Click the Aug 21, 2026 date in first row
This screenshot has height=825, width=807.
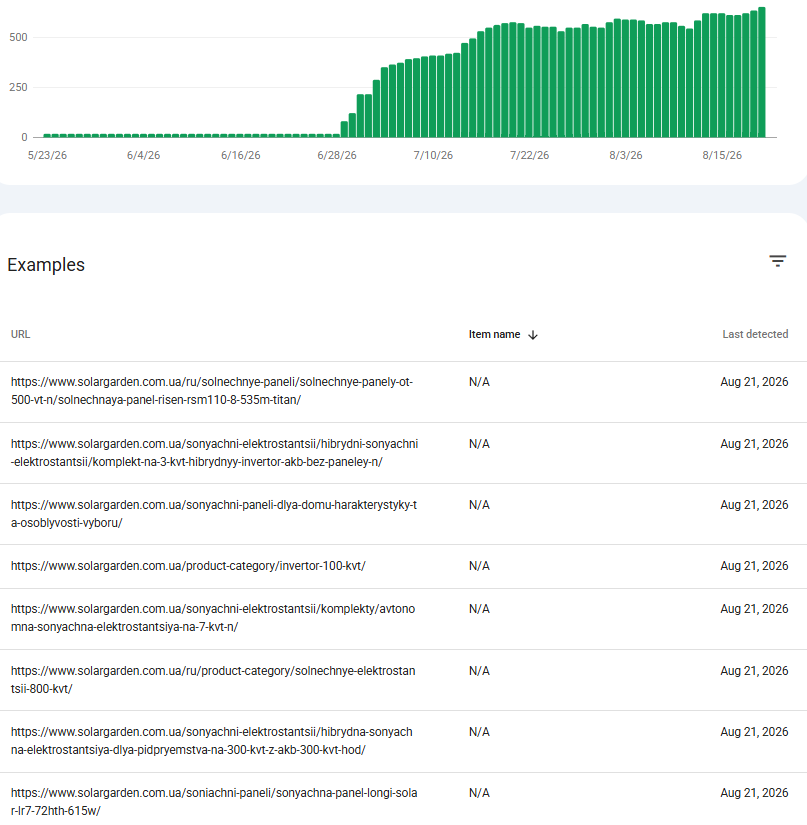point(754,382)
